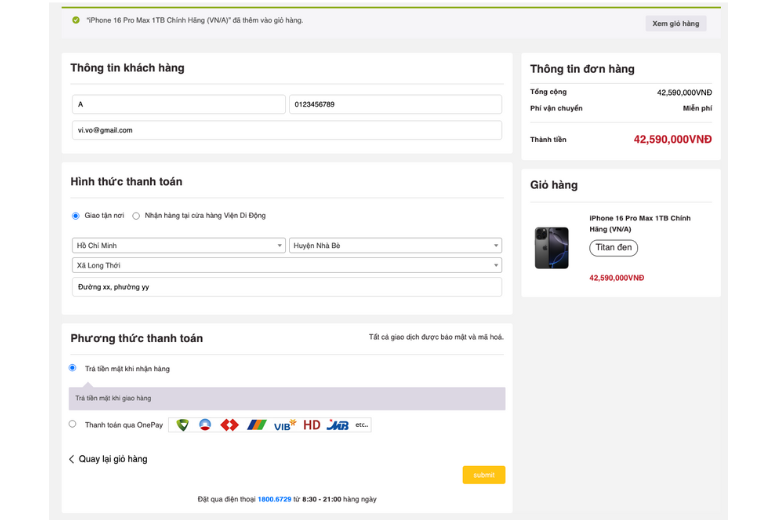Click the HD bank logo
Image resolution: width=780 pixels, height=520 pixels.
click(312, 425)
